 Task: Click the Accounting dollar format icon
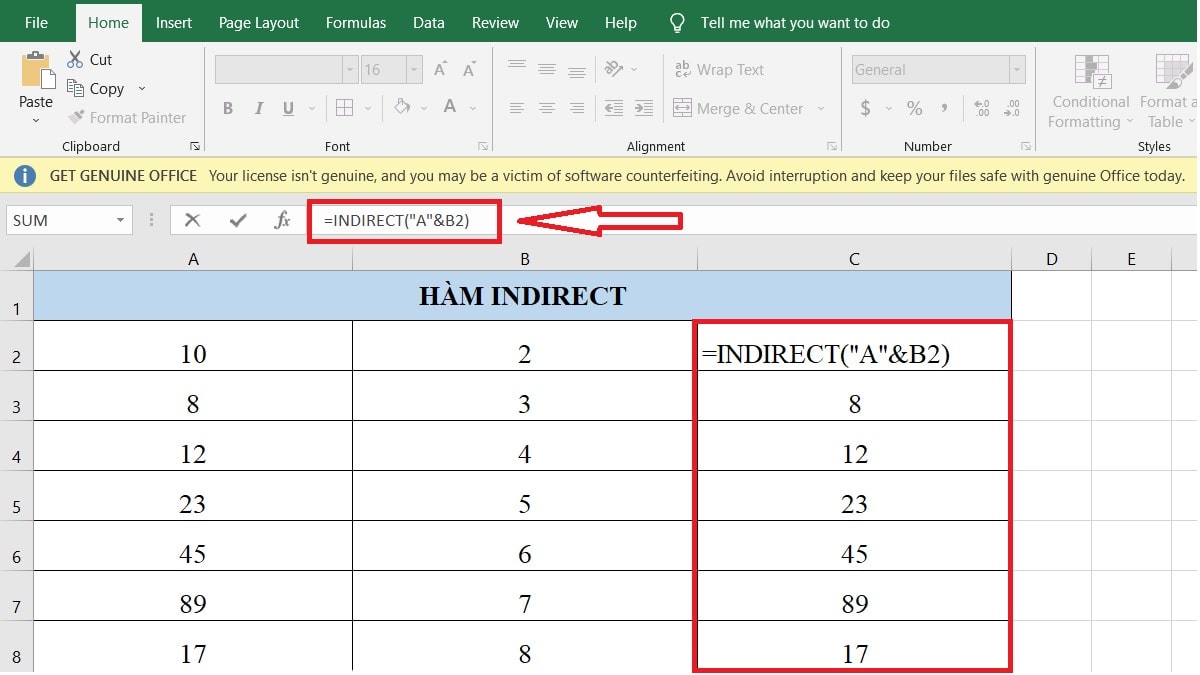coord(865,108)
